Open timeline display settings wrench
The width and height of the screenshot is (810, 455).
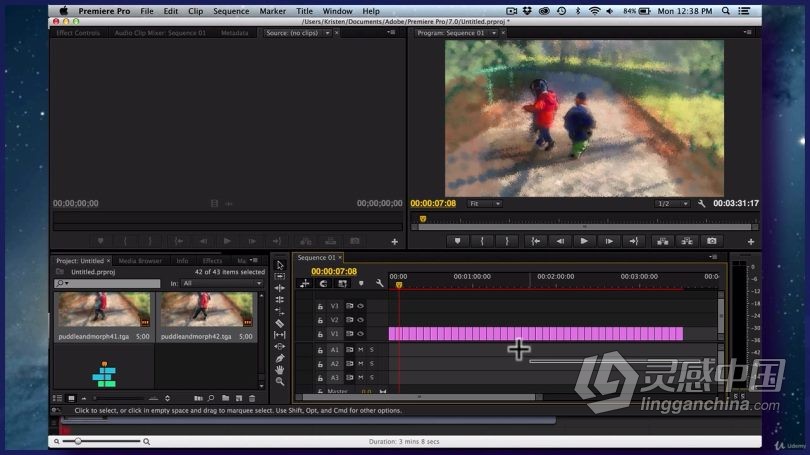[x=380, y=283]
